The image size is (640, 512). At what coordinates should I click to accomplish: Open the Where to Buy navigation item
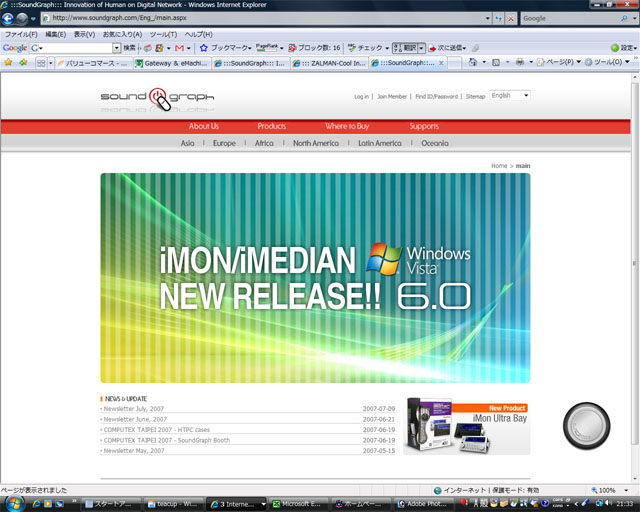(347, 126)
